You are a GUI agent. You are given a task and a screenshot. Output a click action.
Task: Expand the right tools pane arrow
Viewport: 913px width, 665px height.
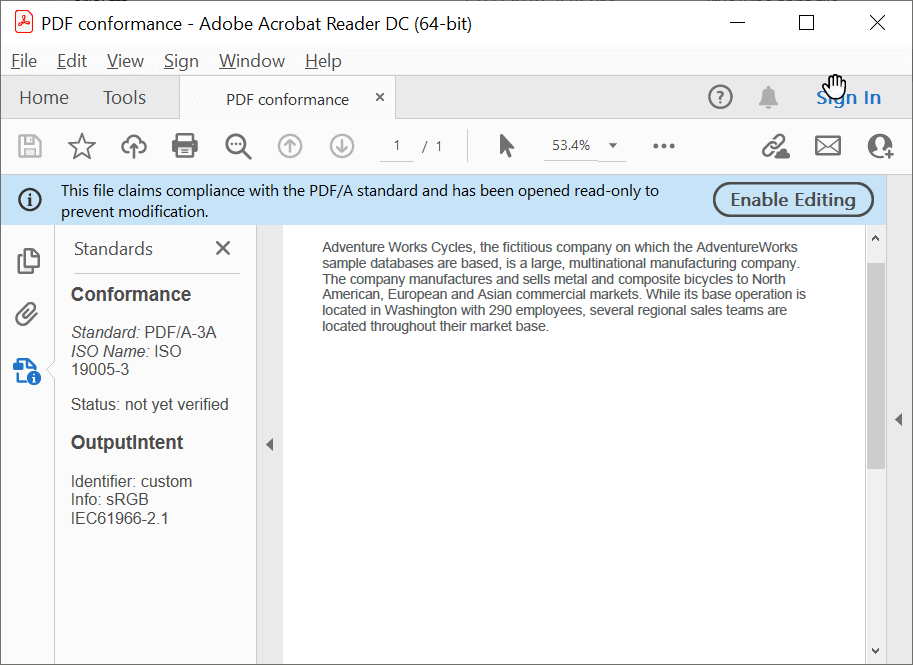898,419
